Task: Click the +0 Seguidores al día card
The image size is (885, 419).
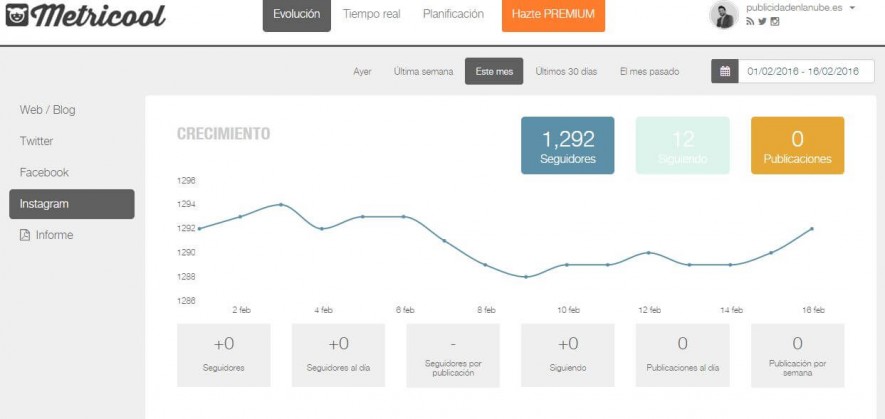Action: pos(338,355)
